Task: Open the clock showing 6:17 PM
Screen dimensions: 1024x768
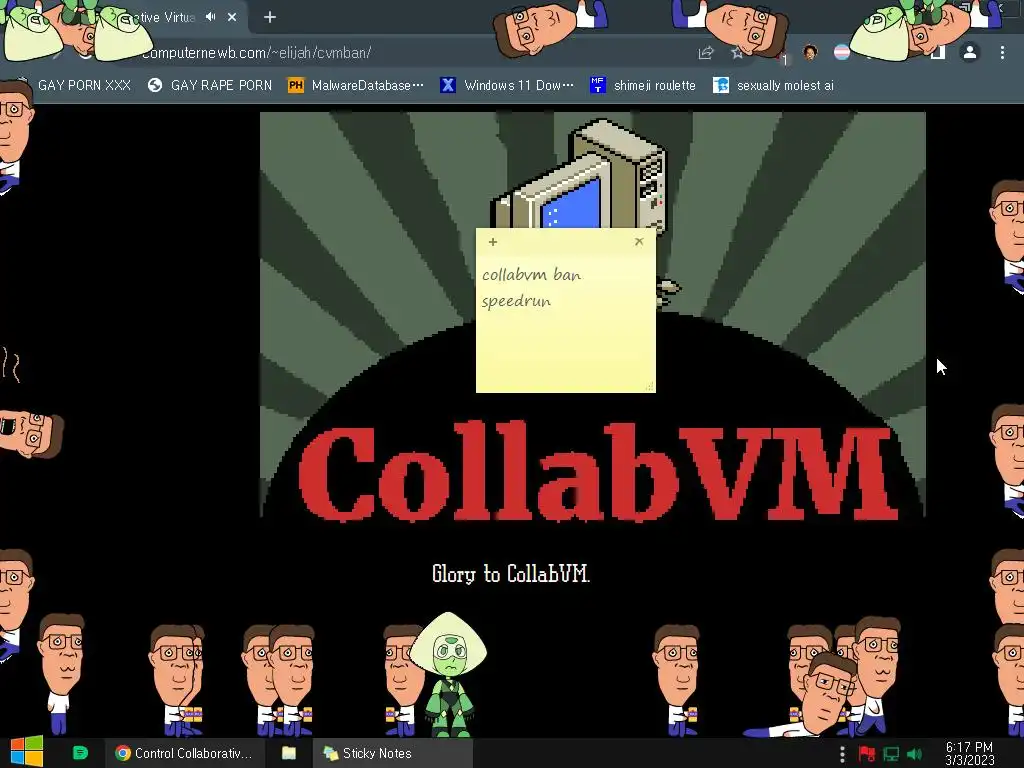Action: 970,754
